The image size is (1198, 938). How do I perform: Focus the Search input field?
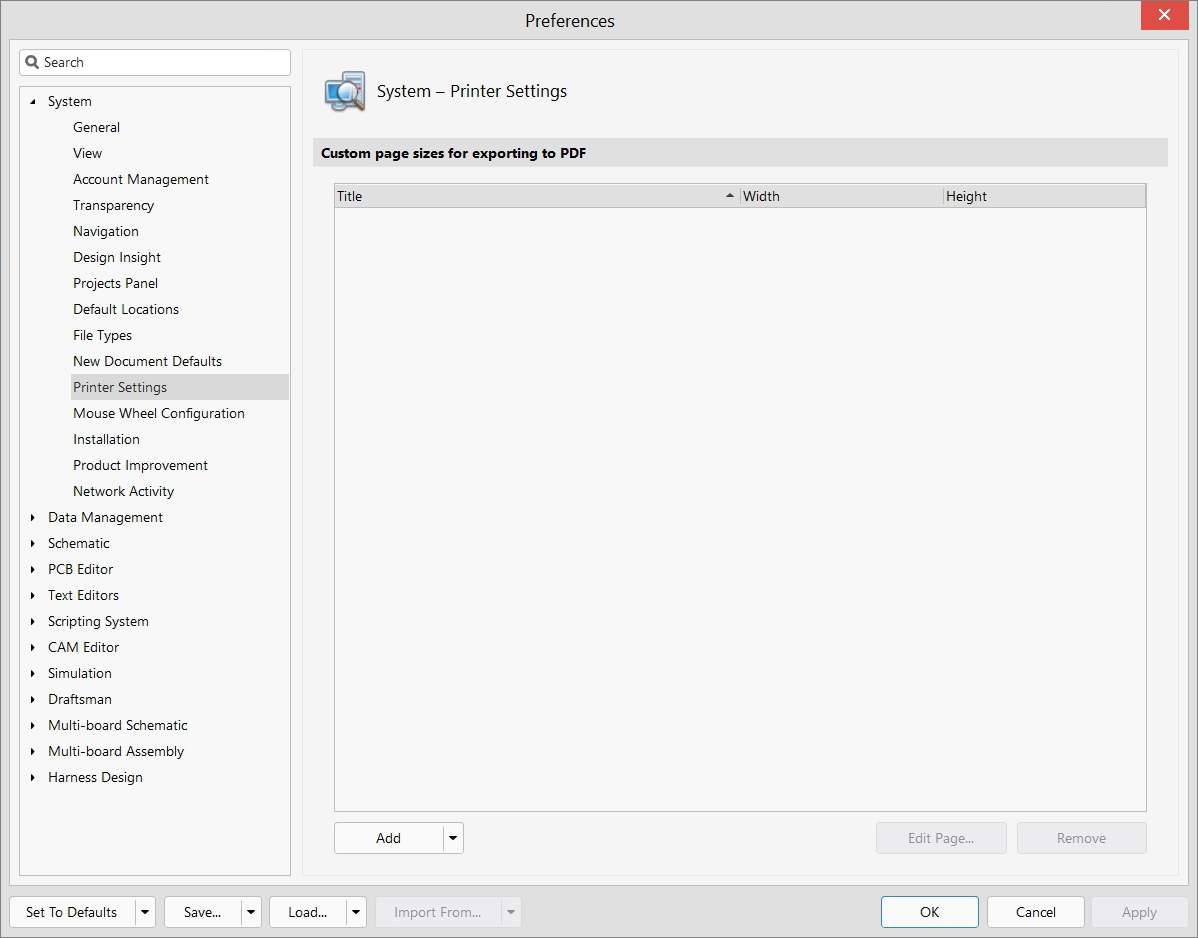pos(155,63)
